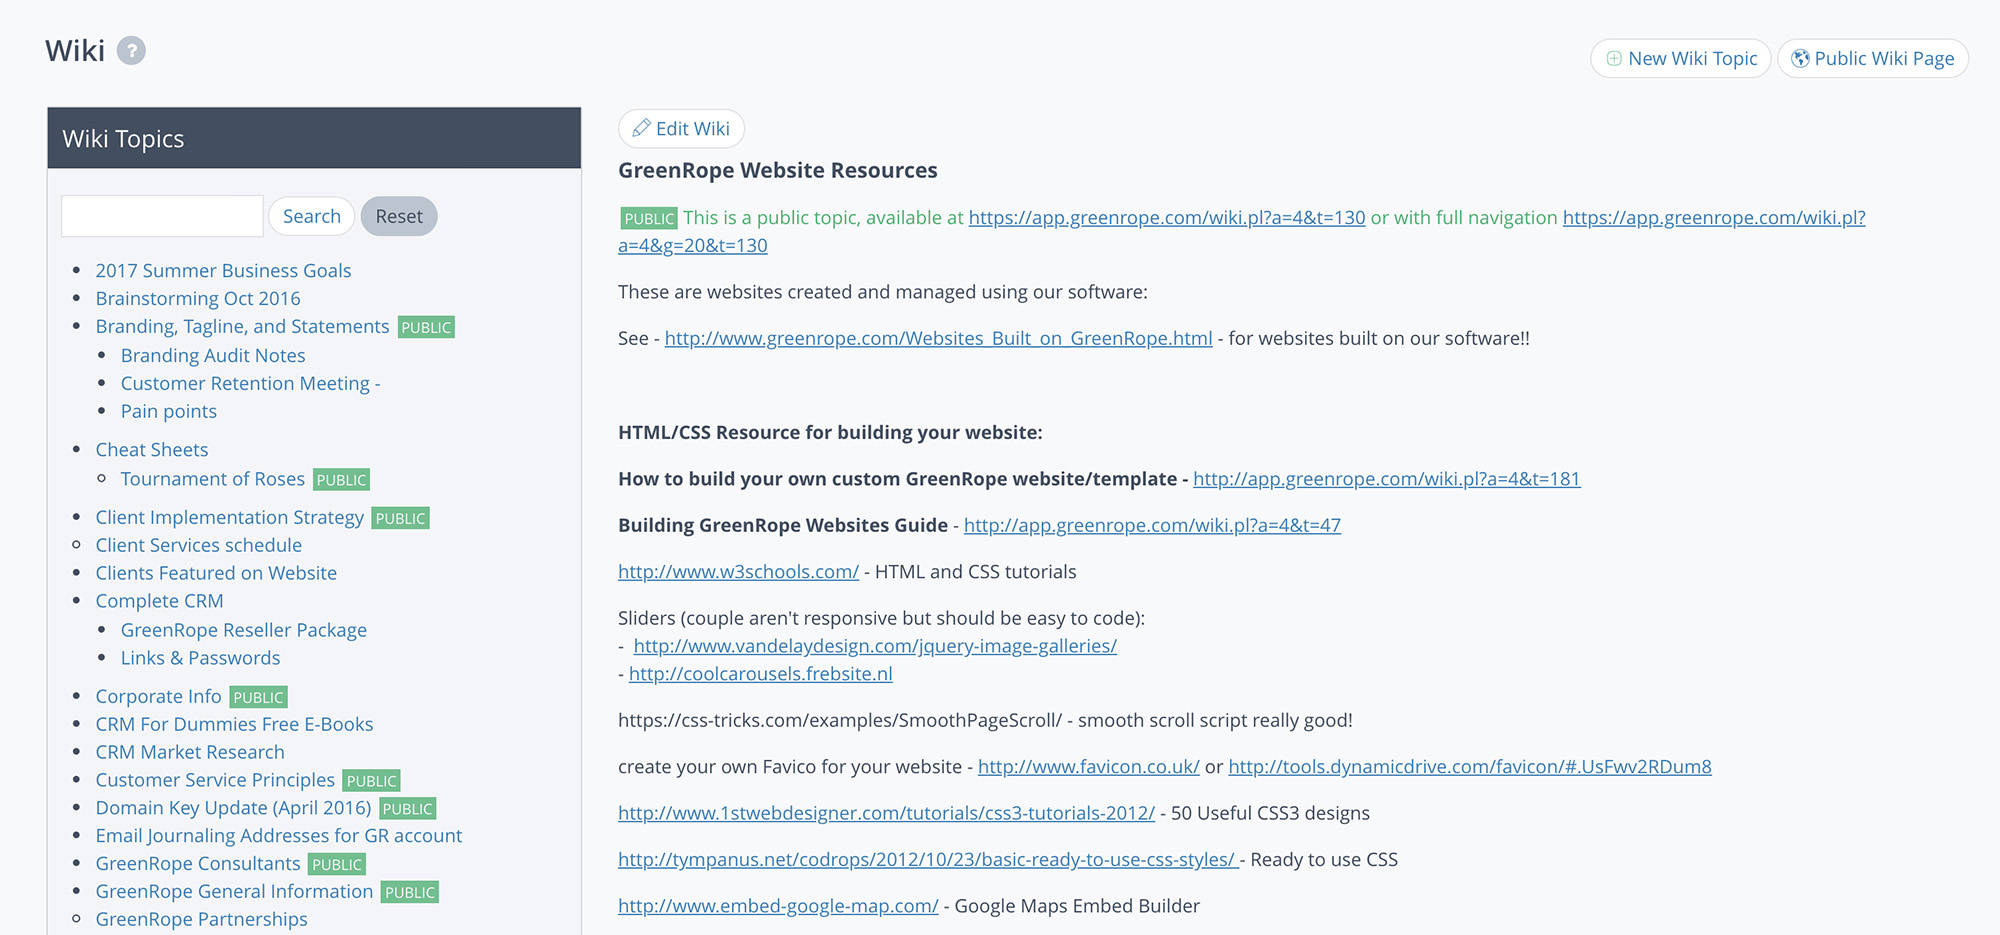Image resolution: width=2000 pixels, height=935 pixels.
Task: Open the Domain Key Update (April 2016) topic
Action: pos(233,808)
